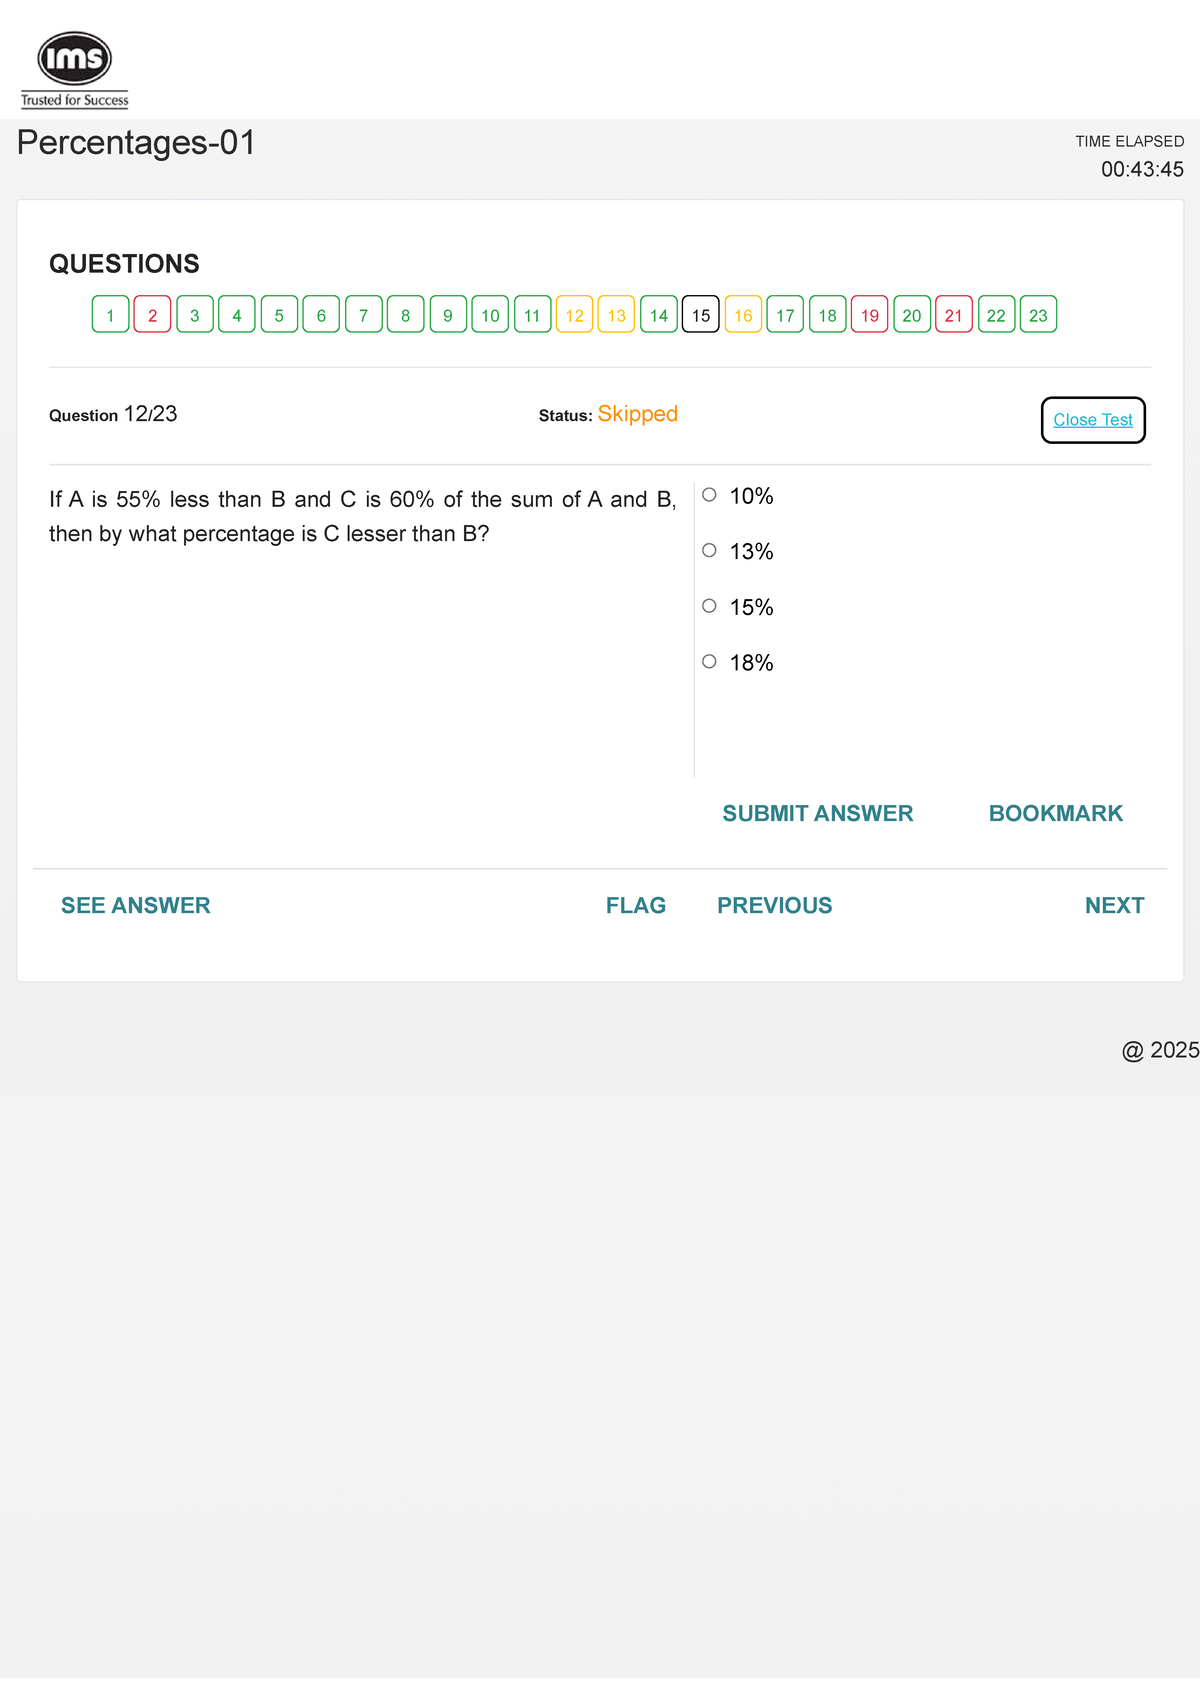Navigate to question 23 using the navigator
Viewport: 1200px width, 1698px height.
click(1038, 315)
